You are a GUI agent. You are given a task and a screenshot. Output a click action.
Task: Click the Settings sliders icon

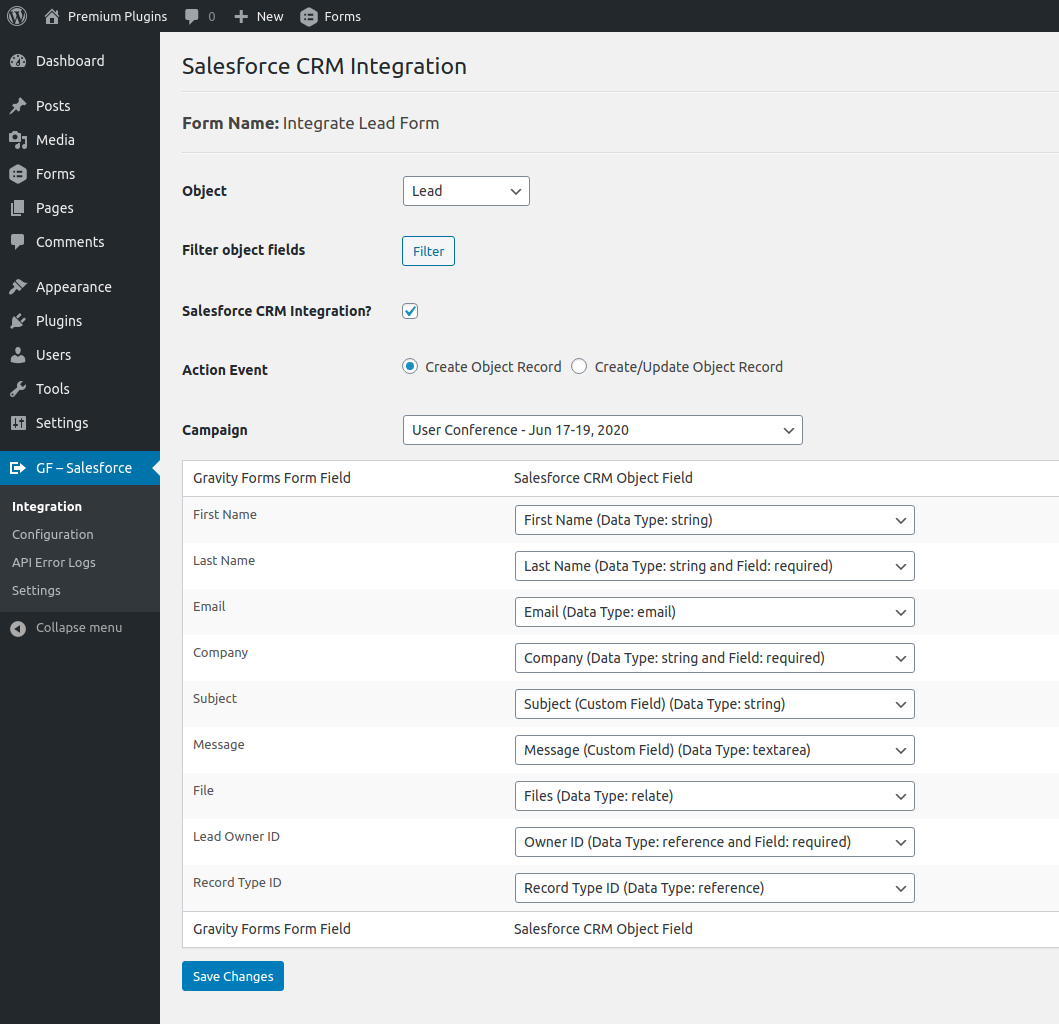(x=18, y=423)
